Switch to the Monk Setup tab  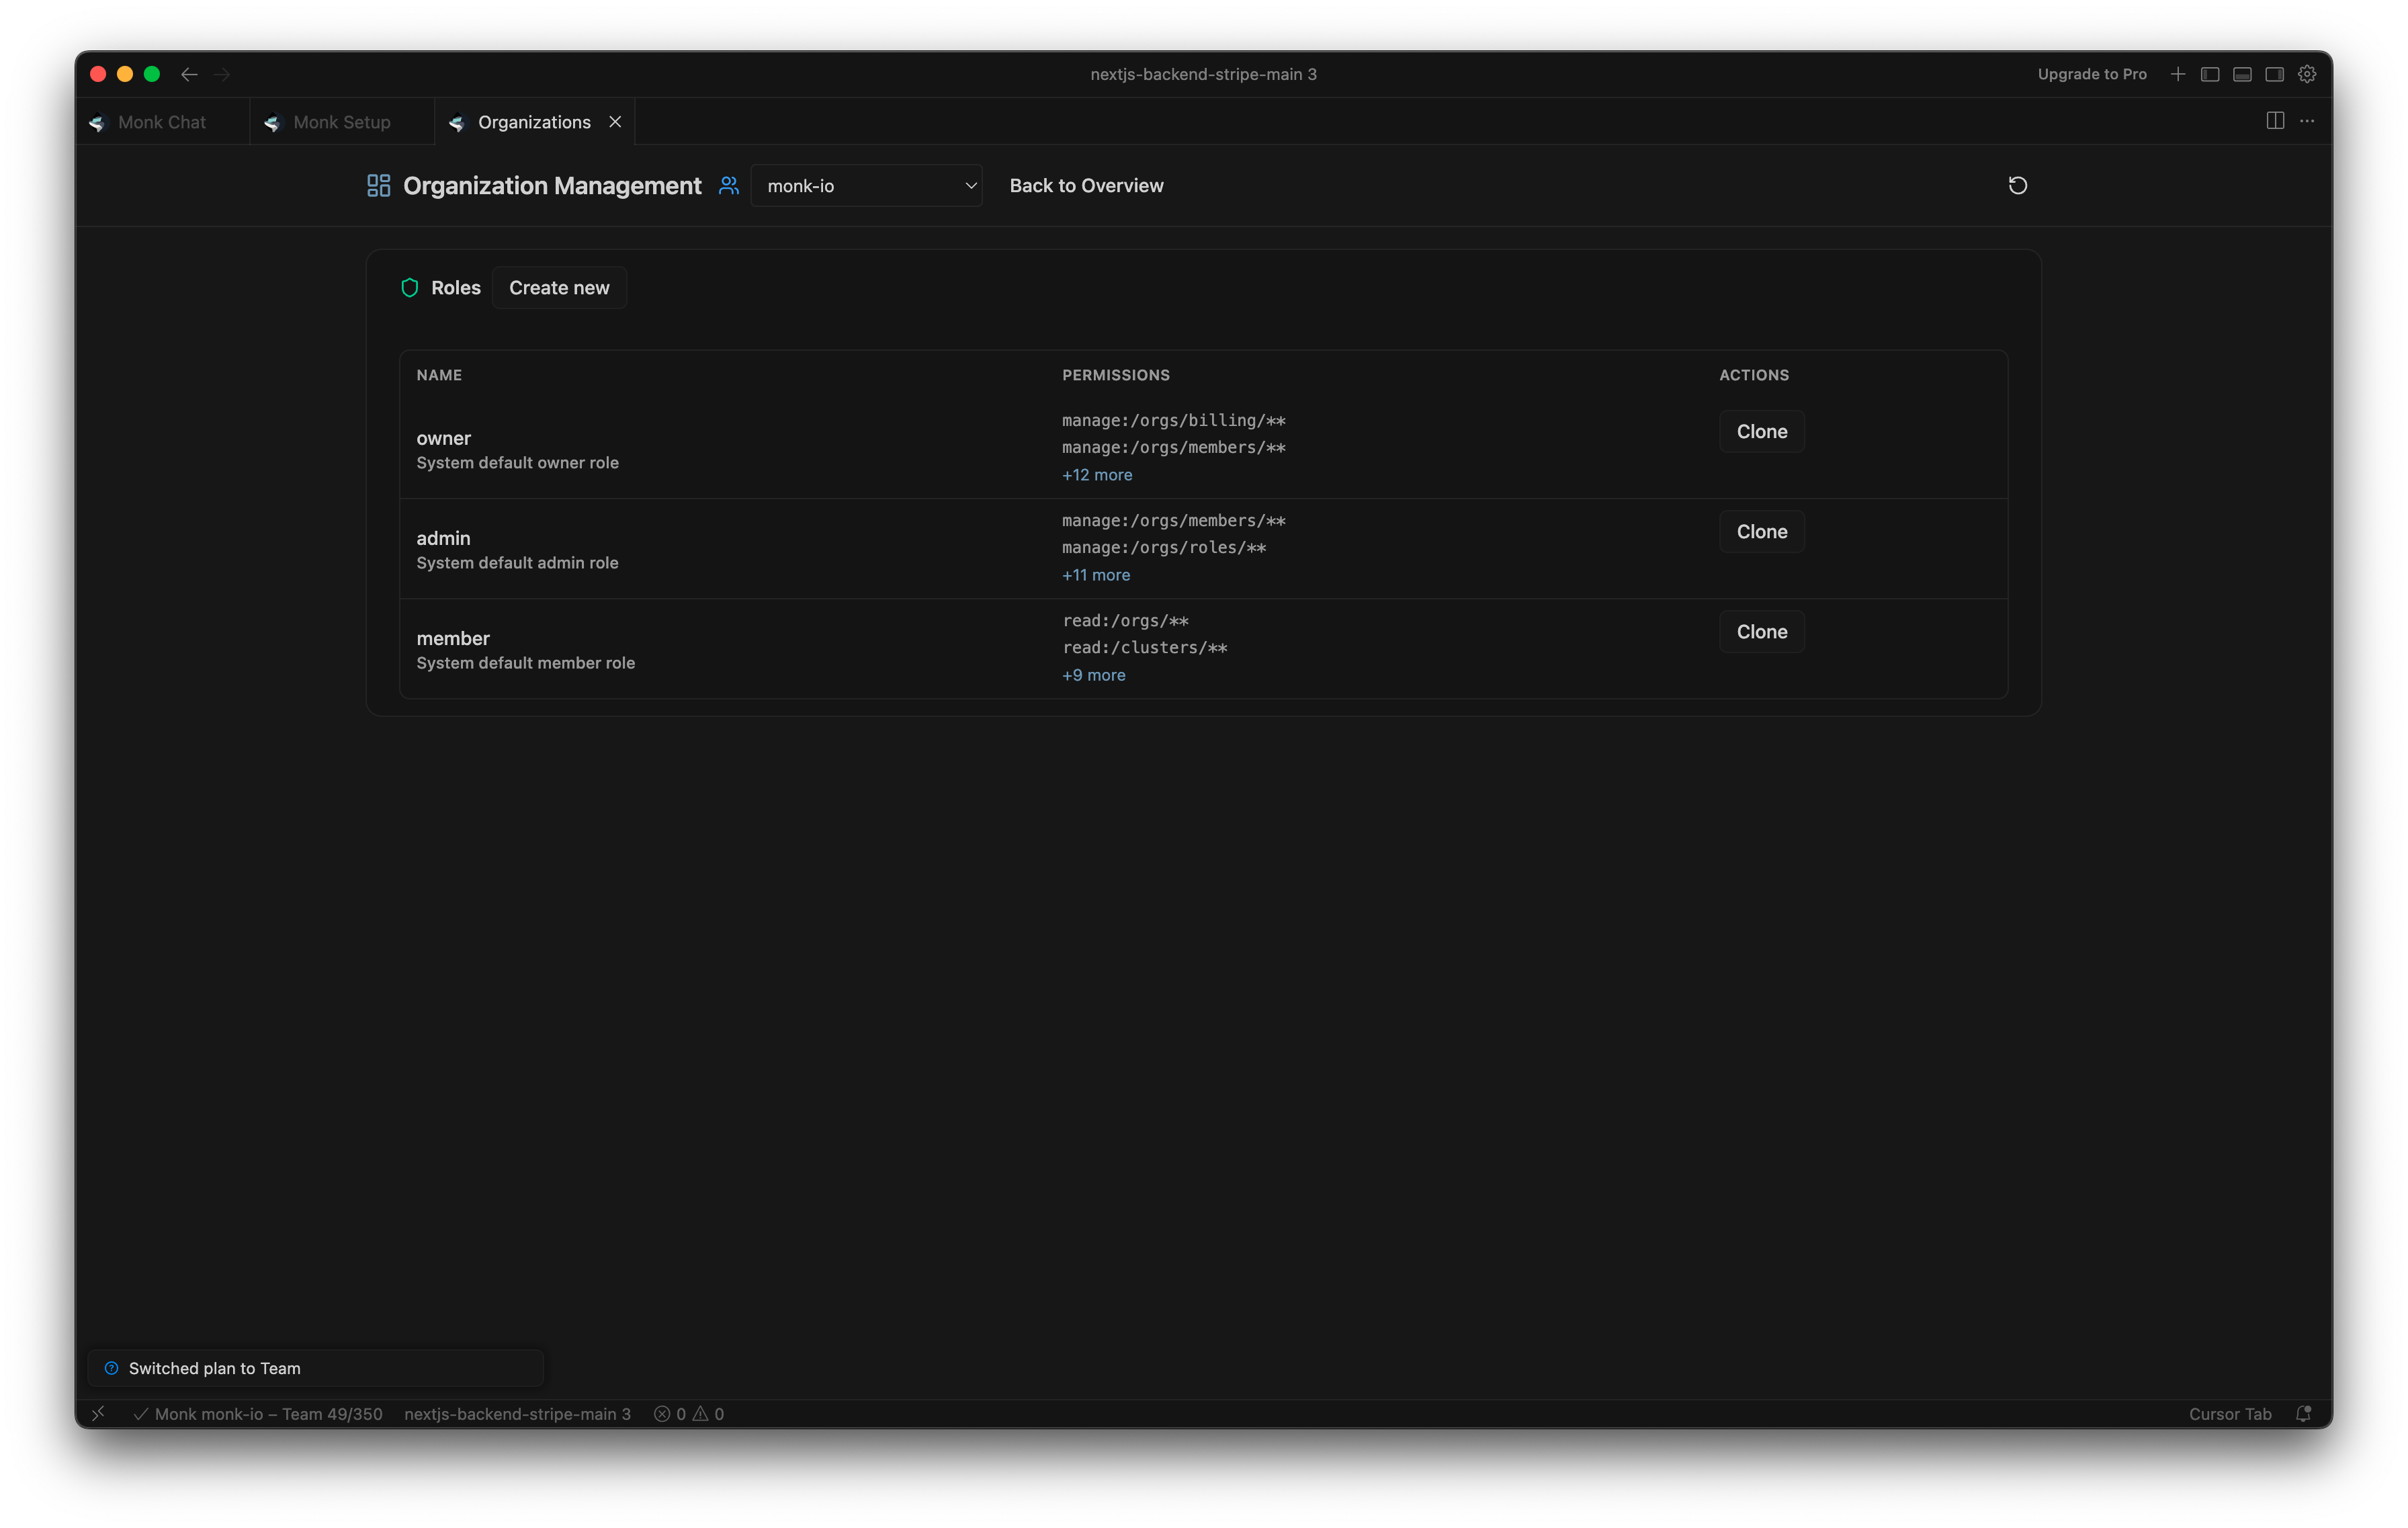(x=341, y=122)
